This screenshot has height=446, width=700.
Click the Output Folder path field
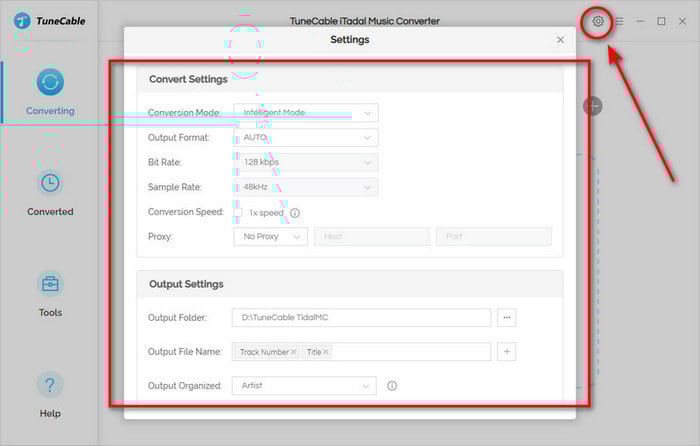coord(361,317)
